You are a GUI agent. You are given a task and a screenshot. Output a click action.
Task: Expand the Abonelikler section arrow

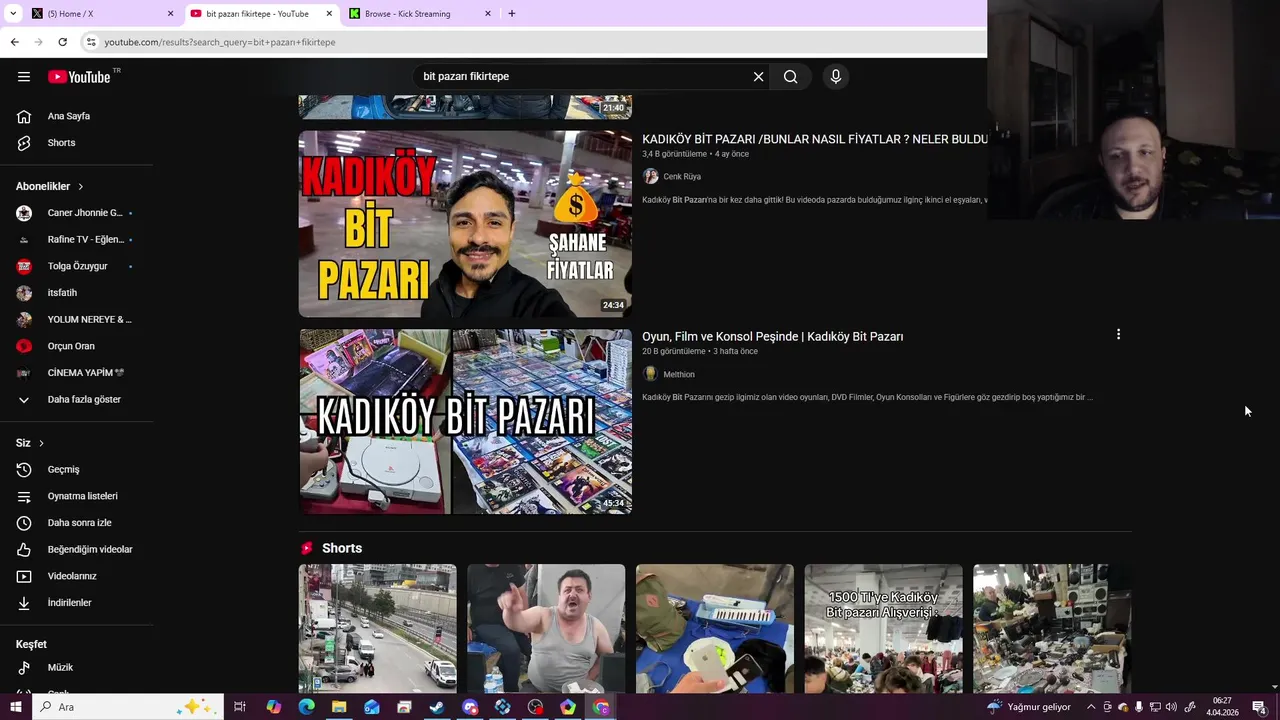point(81,187)
